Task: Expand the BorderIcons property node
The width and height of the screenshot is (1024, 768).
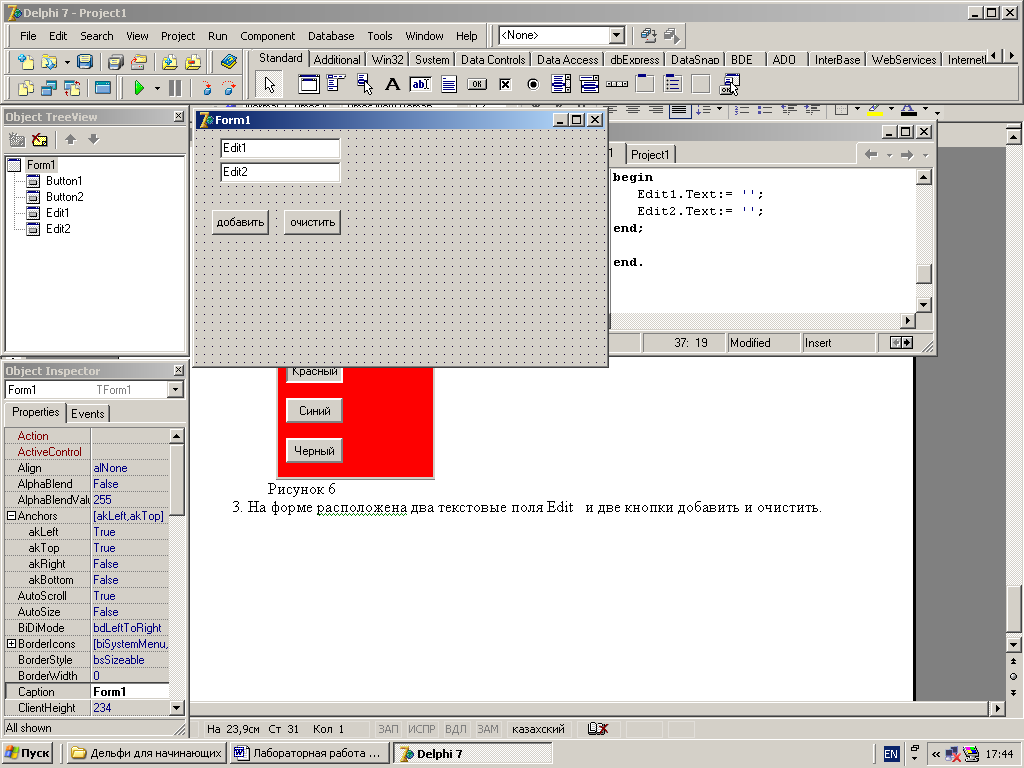Action: (11, 644)
